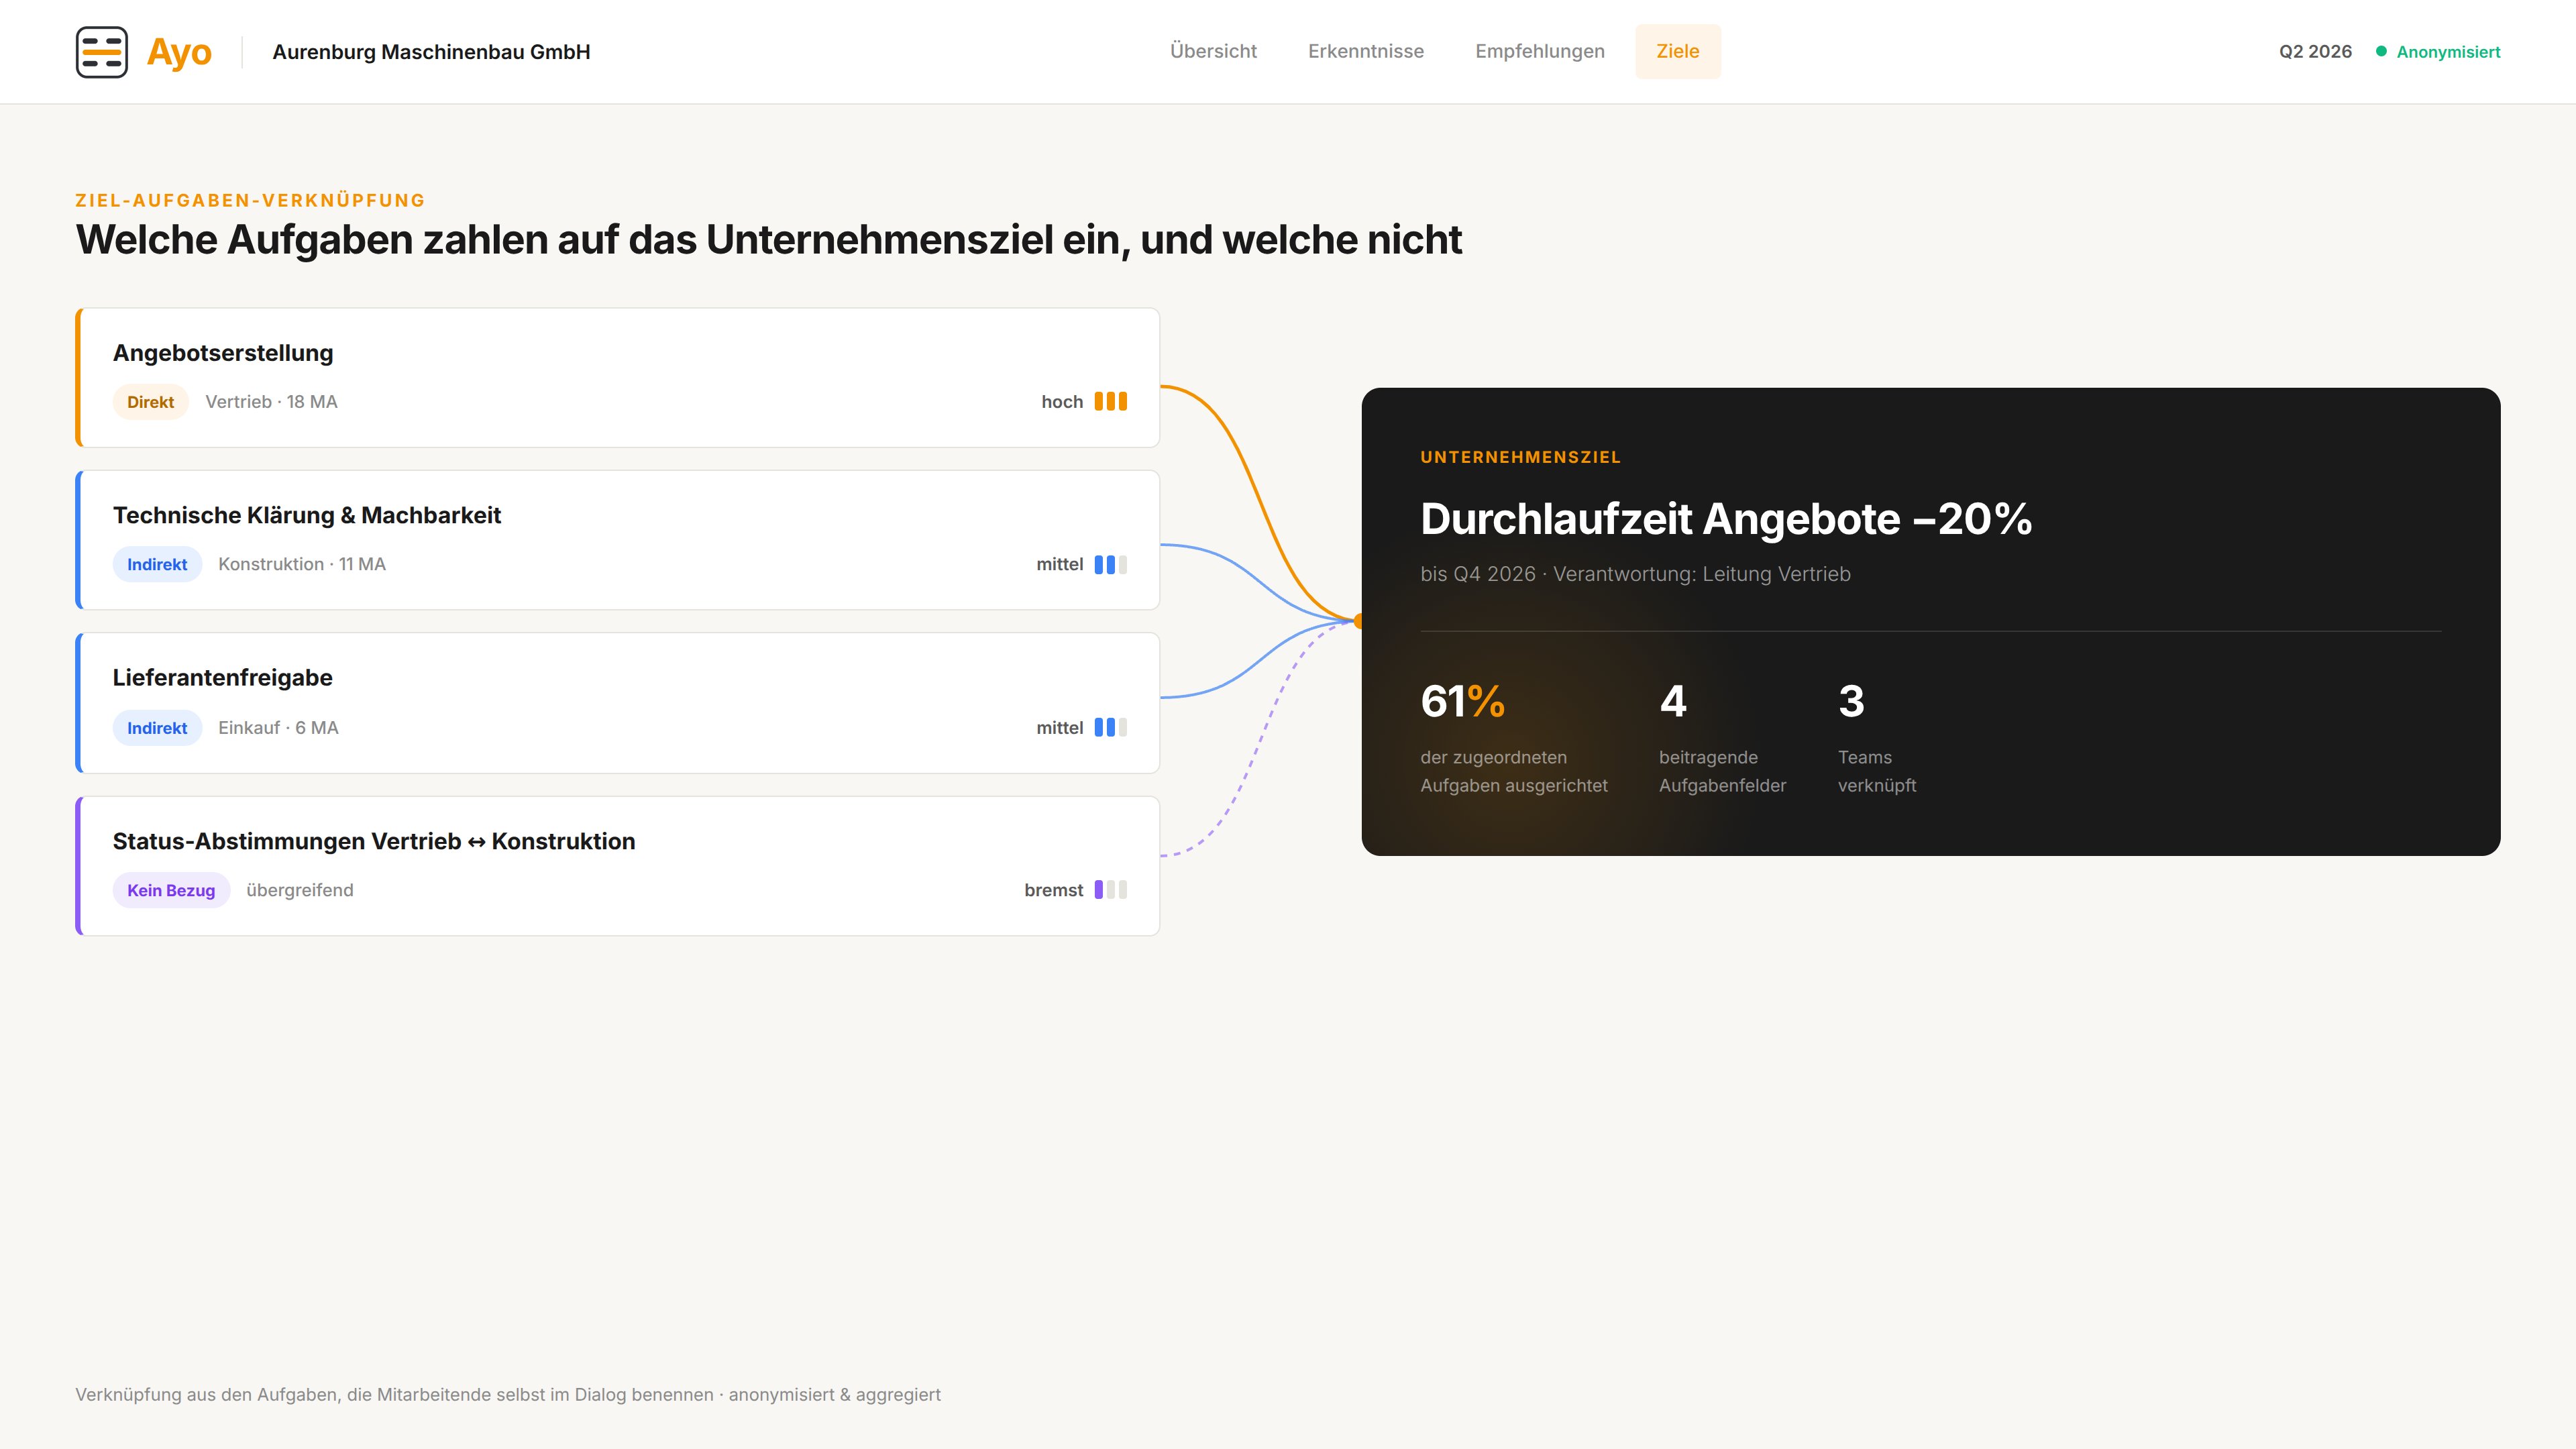Click the Anonymisiert status label
The height and width of the screenshot is (1449, 2576).
(2448, 52)
